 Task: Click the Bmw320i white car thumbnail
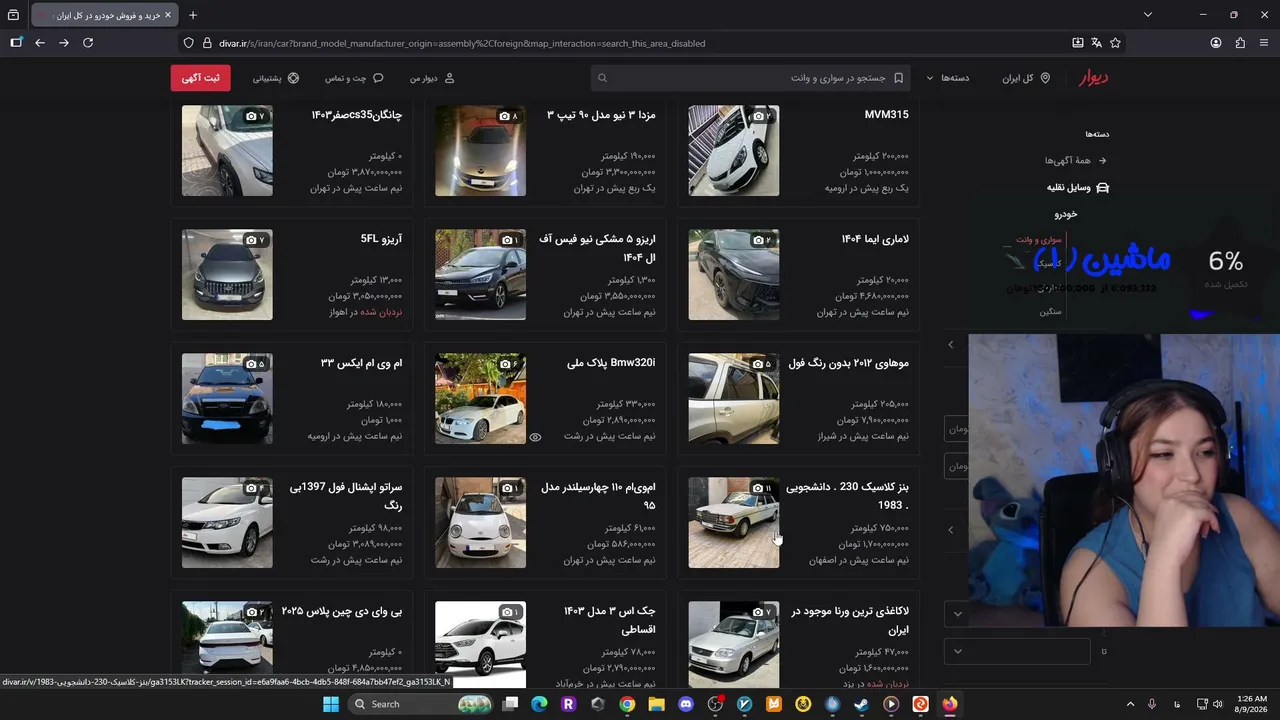480,399
